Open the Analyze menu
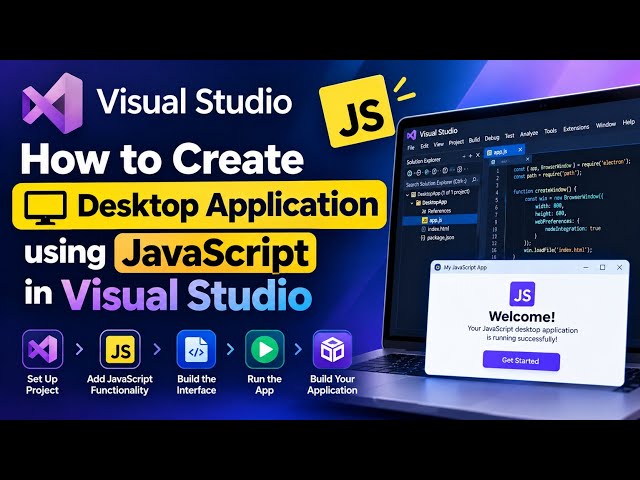 point(529,133)
